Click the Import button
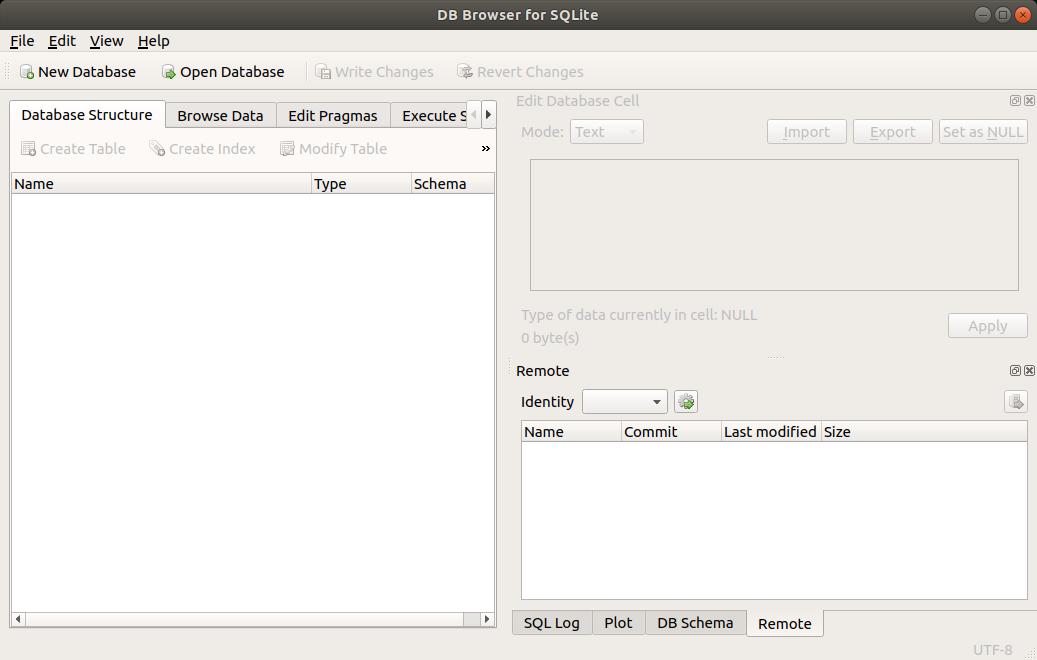 coord(806,131)
